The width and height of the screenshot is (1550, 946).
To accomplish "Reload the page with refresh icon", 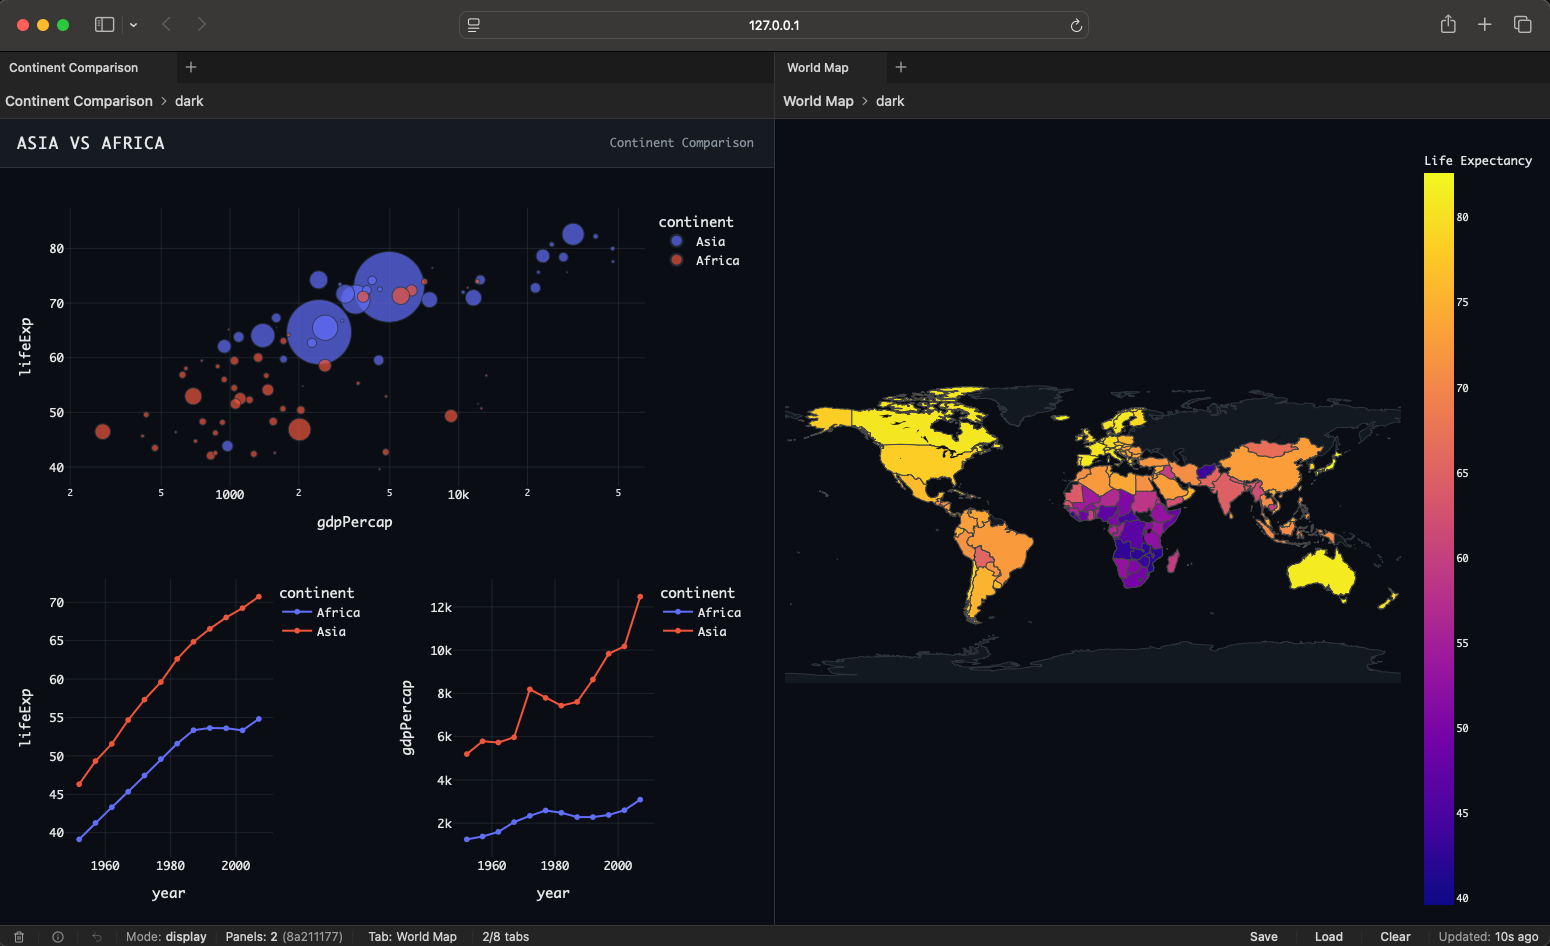I will pos(1076,25).
